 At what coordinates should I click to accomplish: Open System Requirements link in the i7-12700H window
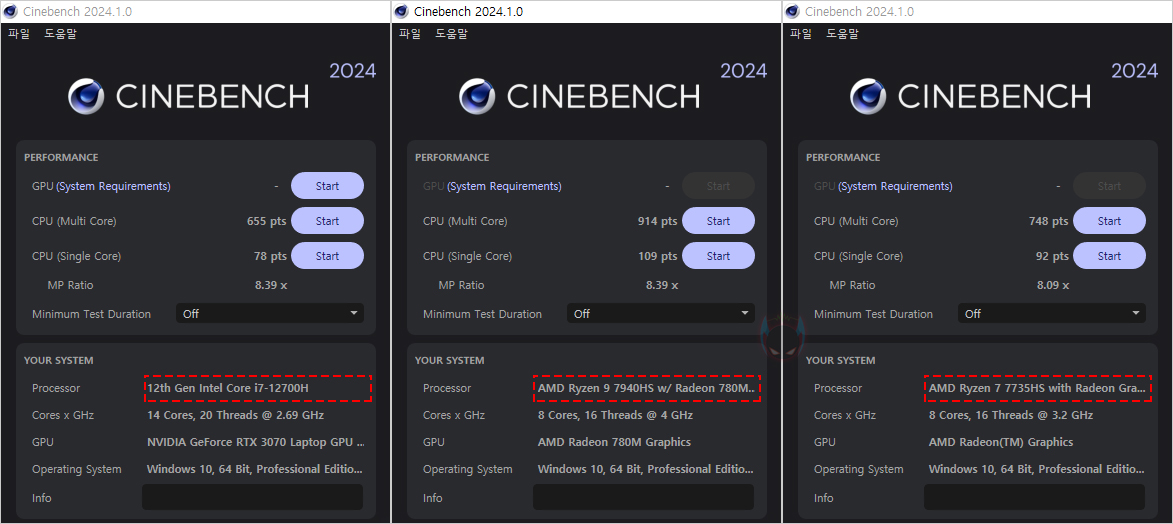click(x=113, y=186)
